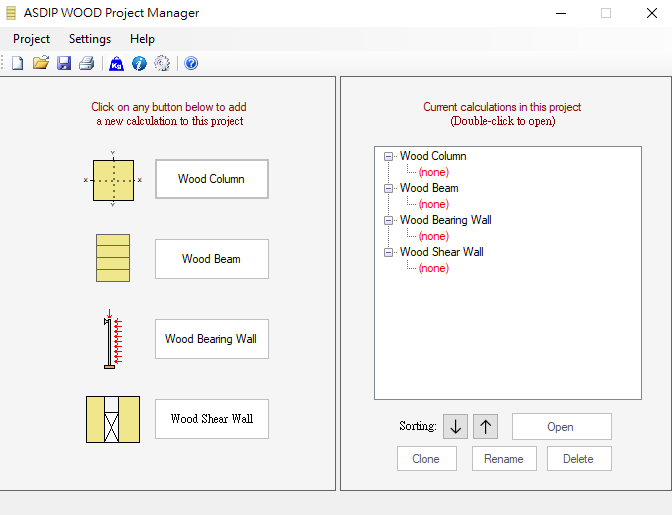Minimize the Project Manager window
Screen dimensions: 672x515
click(561, 13)
